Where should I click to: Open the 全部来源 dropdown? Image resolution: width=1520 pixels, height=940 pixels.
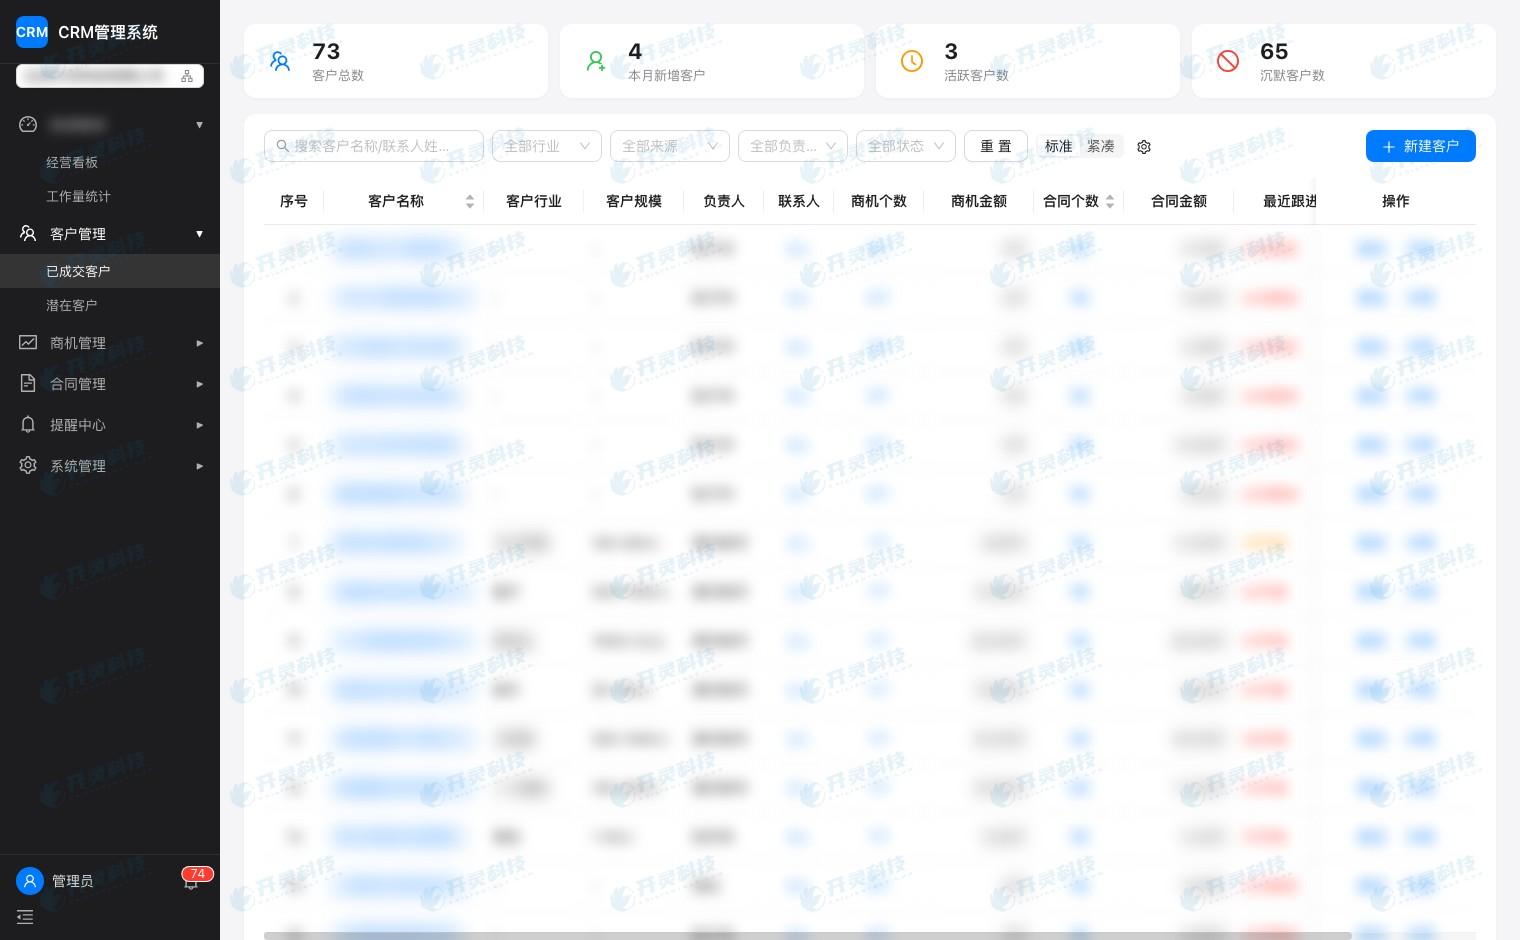pos(670,146)
